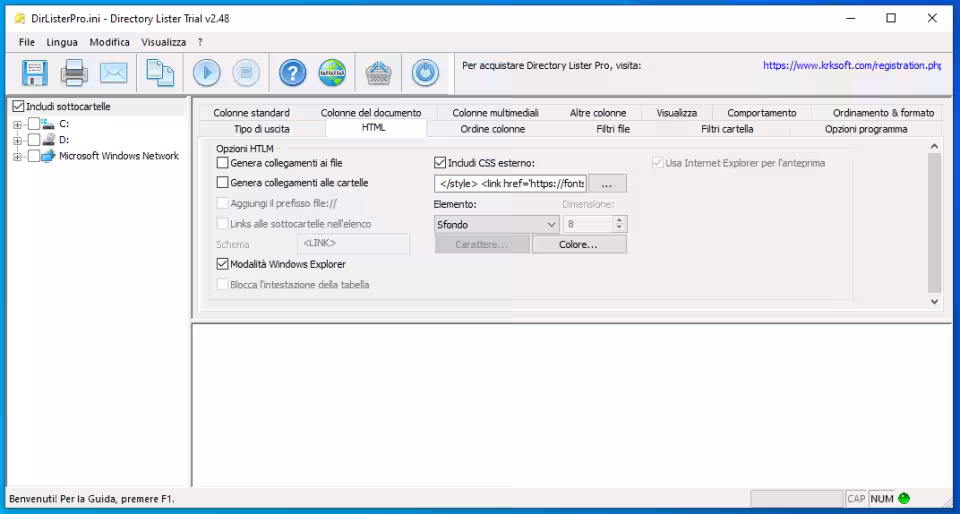Click the blue power exit icon
The height and width of the screenshot is (514, 960).
coord(425,73)
